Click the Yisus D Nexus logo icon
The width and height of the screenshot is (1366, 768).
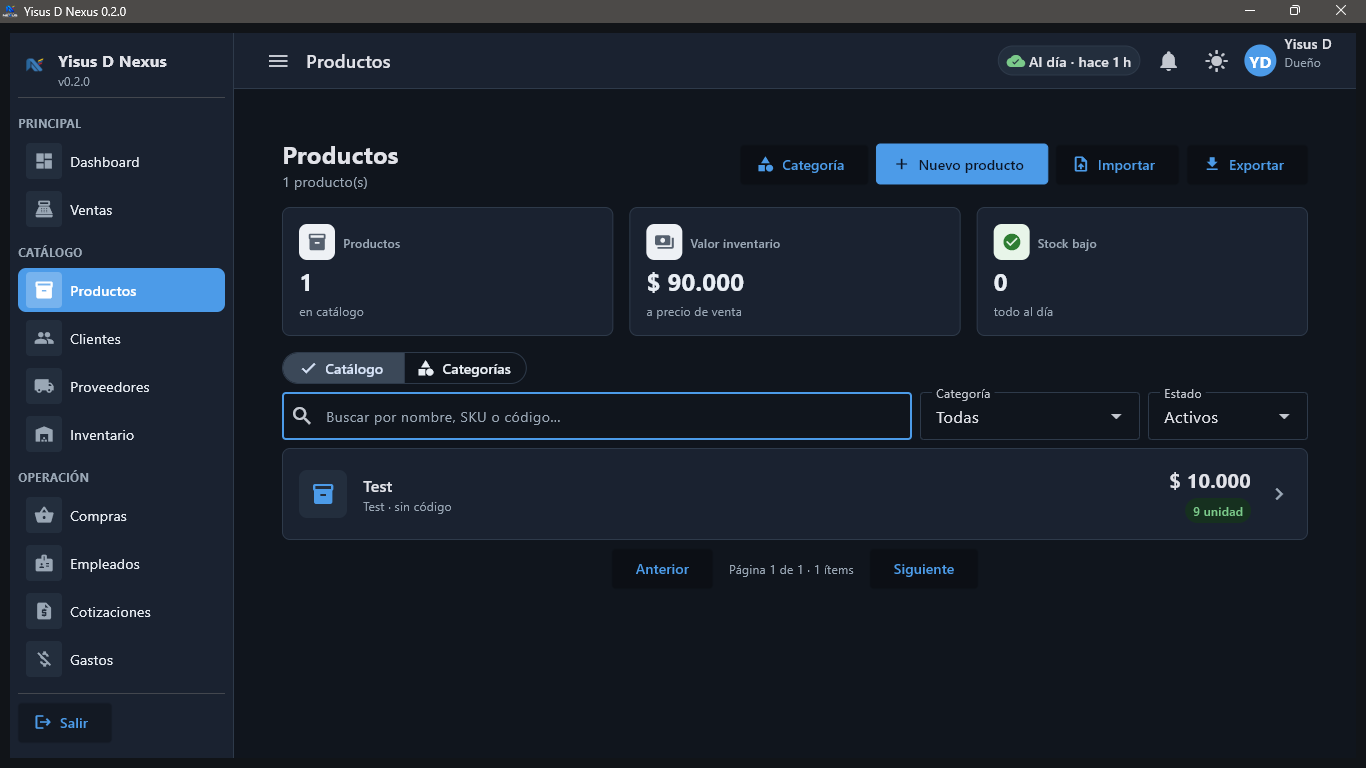tap(35, 65)
